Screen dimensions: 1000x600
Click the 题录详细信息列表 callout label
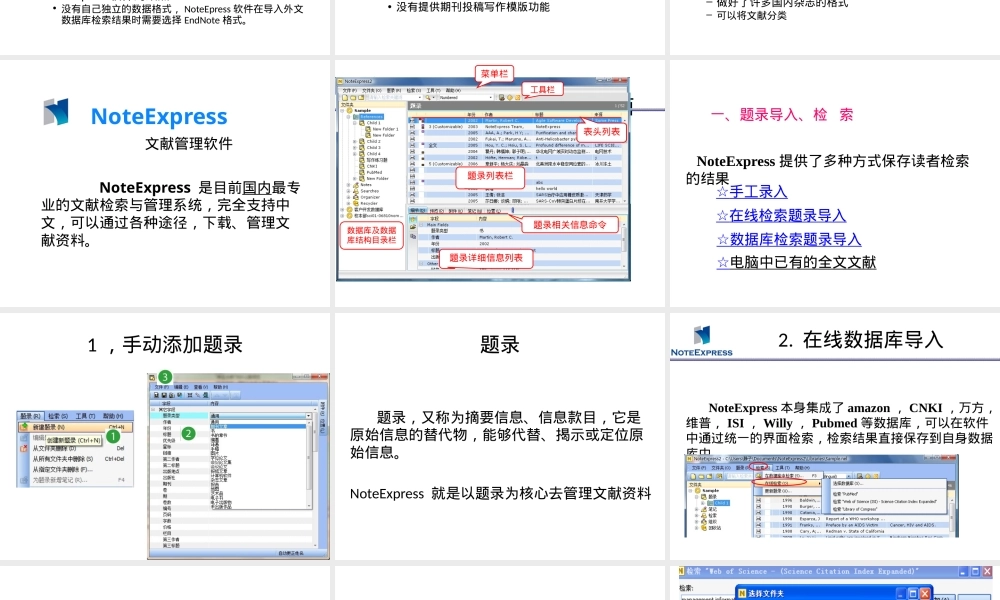tap(486, 258)
